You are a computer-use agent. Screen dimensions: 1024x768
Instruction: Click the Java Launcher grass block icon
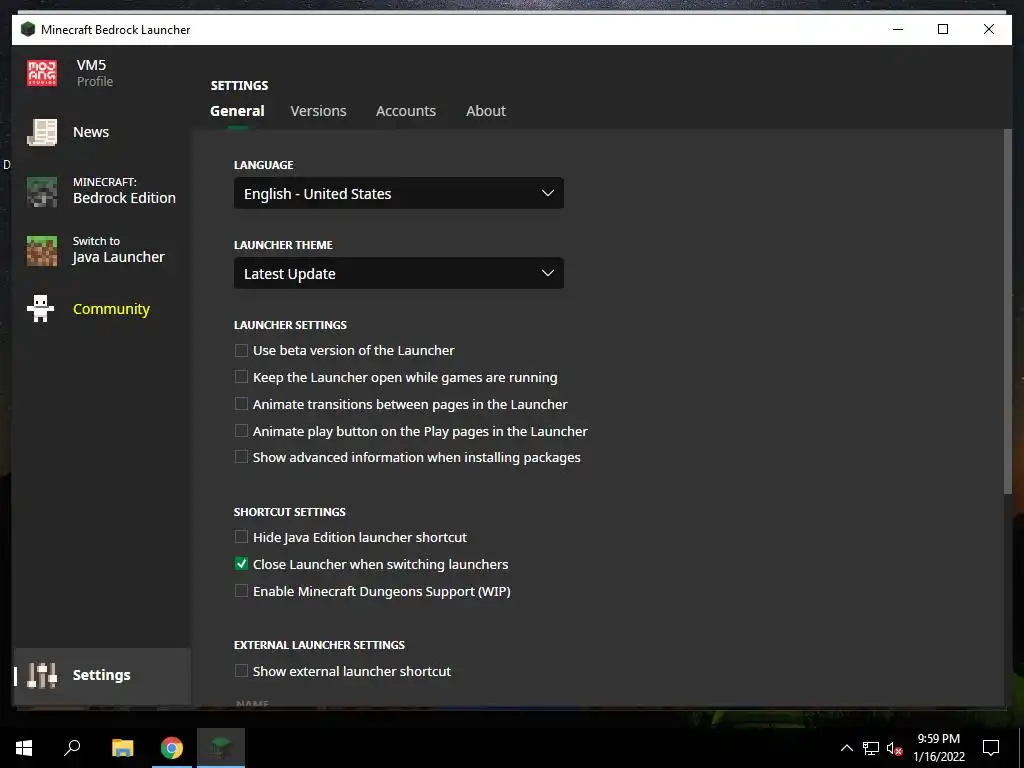coord(42,251)
